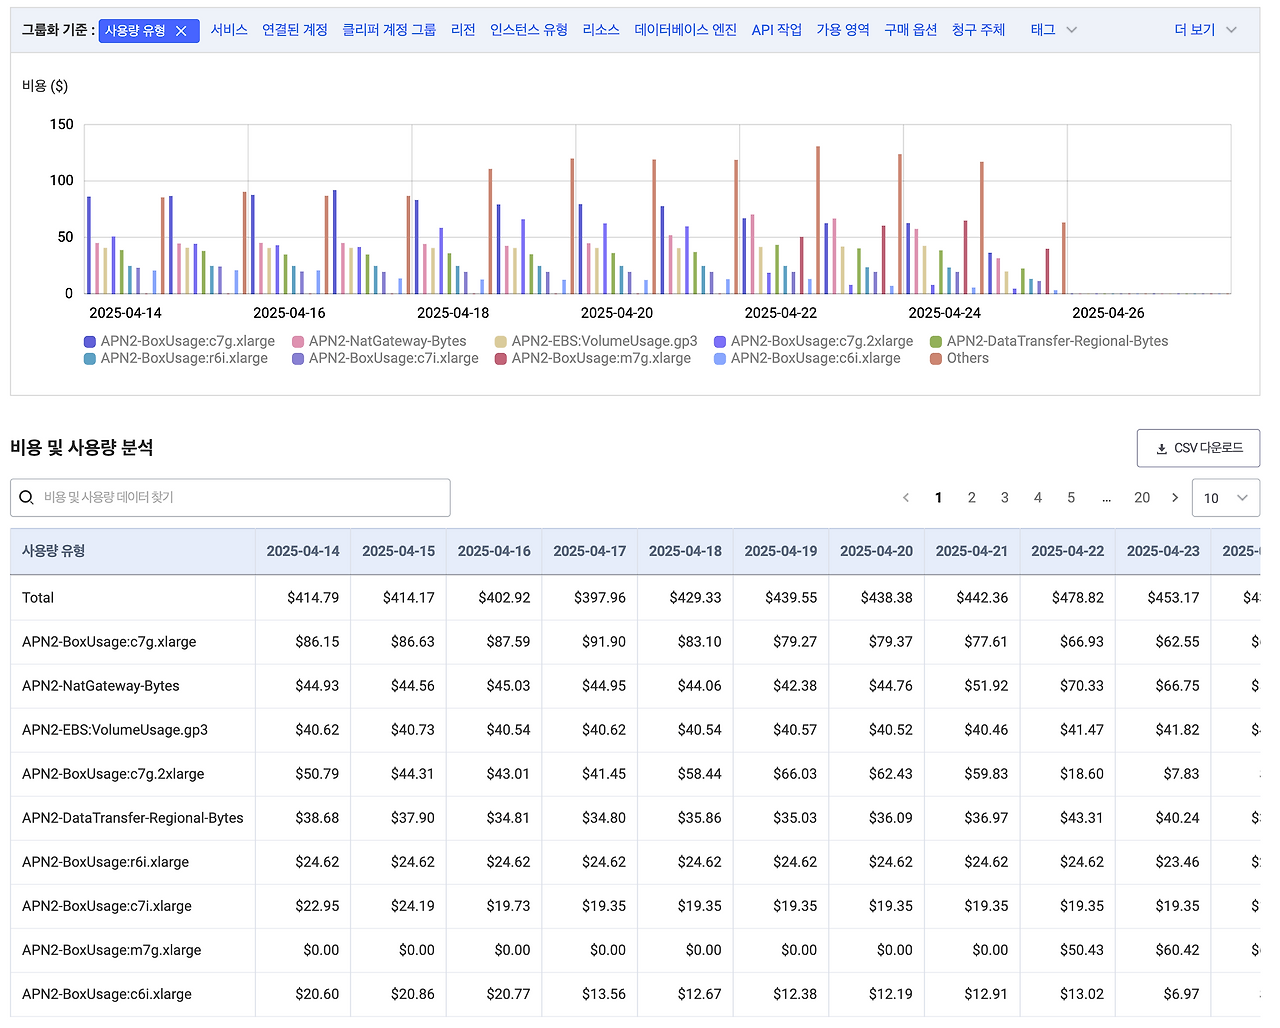Screen dimensions: 1280x1028
Task: Focus the 비용 및 사용량 데이터 찾기 search field
Action: (x=230, y=497)
